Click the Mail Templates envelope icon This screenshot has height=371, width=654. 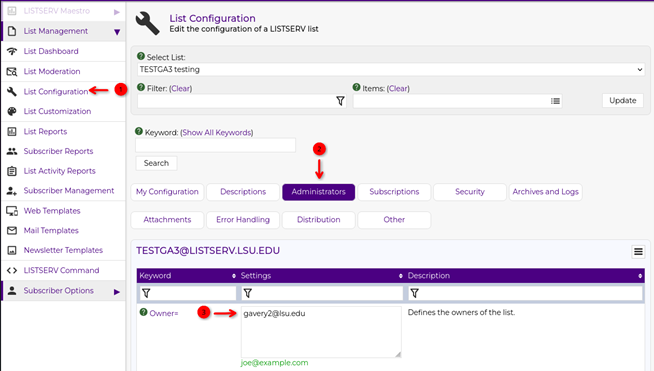click(12, 230)
